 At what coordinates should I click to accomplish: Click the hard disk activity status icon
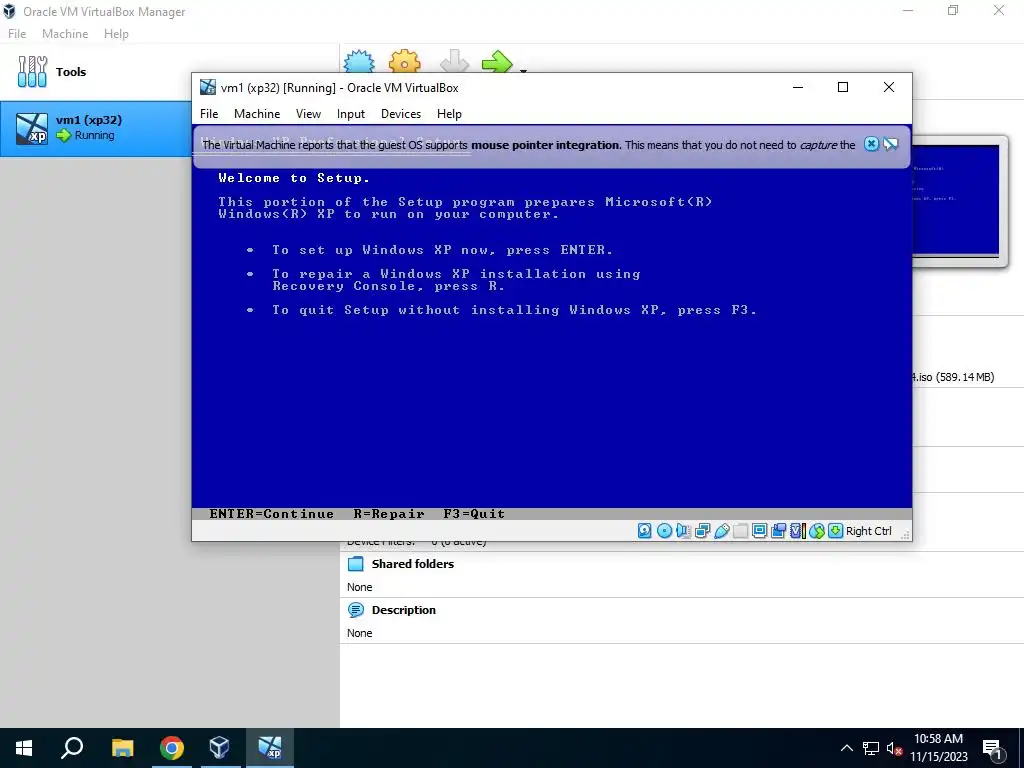coord(645,531)
